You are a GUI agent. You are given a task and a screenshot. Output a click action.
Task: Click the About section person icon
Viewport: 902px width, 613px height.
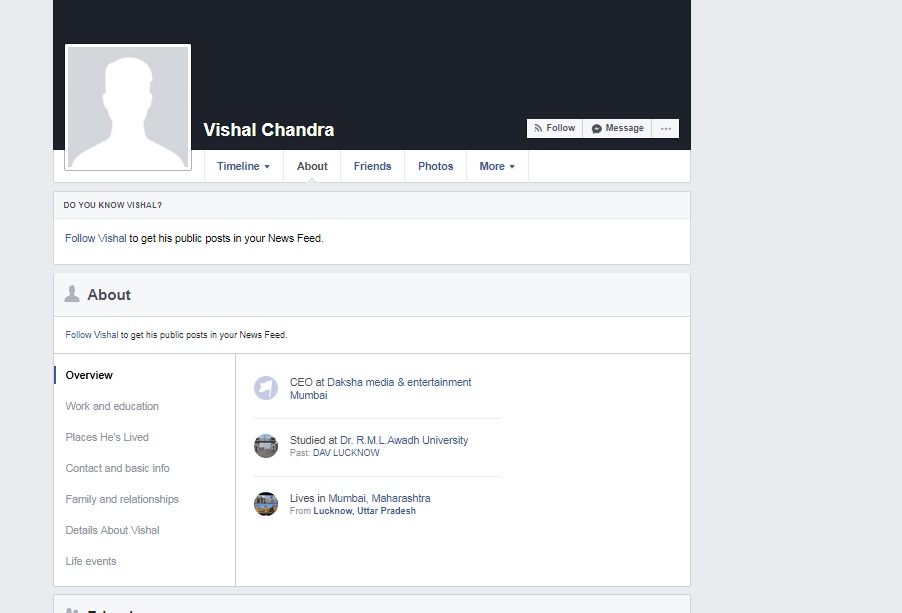(72, 294)
